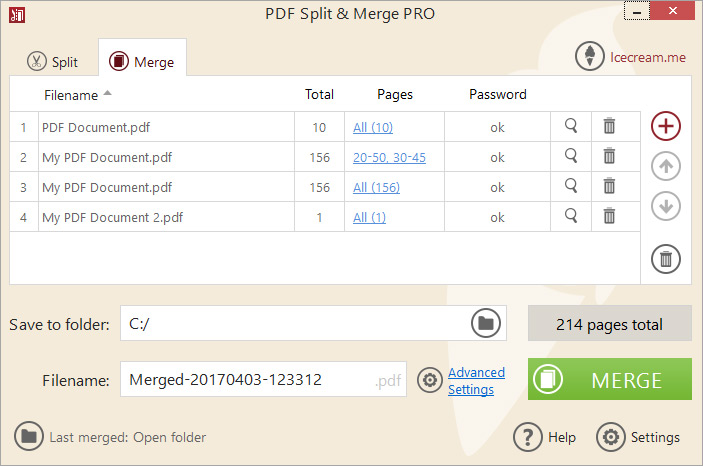This screenshot has height=466, width=703.
Task: Browse the save folder with folder icon
Action: 486,323
